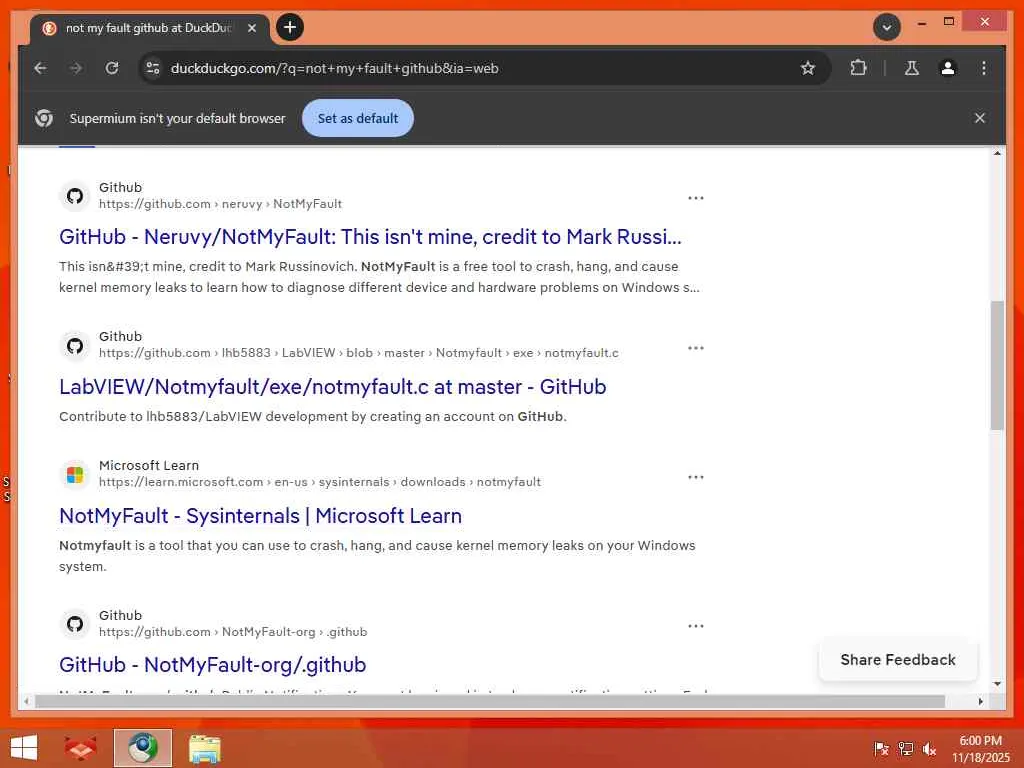Open a new tab with the plus button
The image size is (1024, 768).
(x=290, y=27)
